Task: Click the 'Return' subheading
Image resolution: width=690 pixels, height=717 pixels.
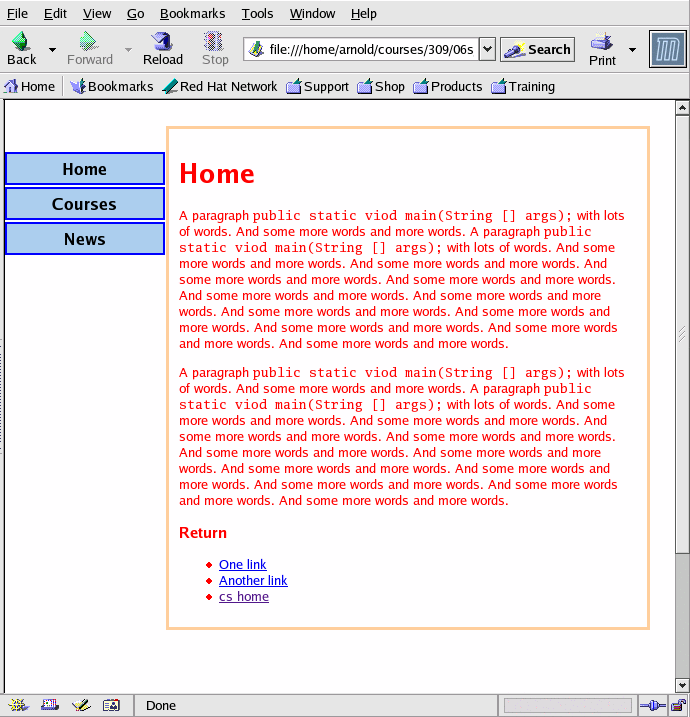Action: 203,533
